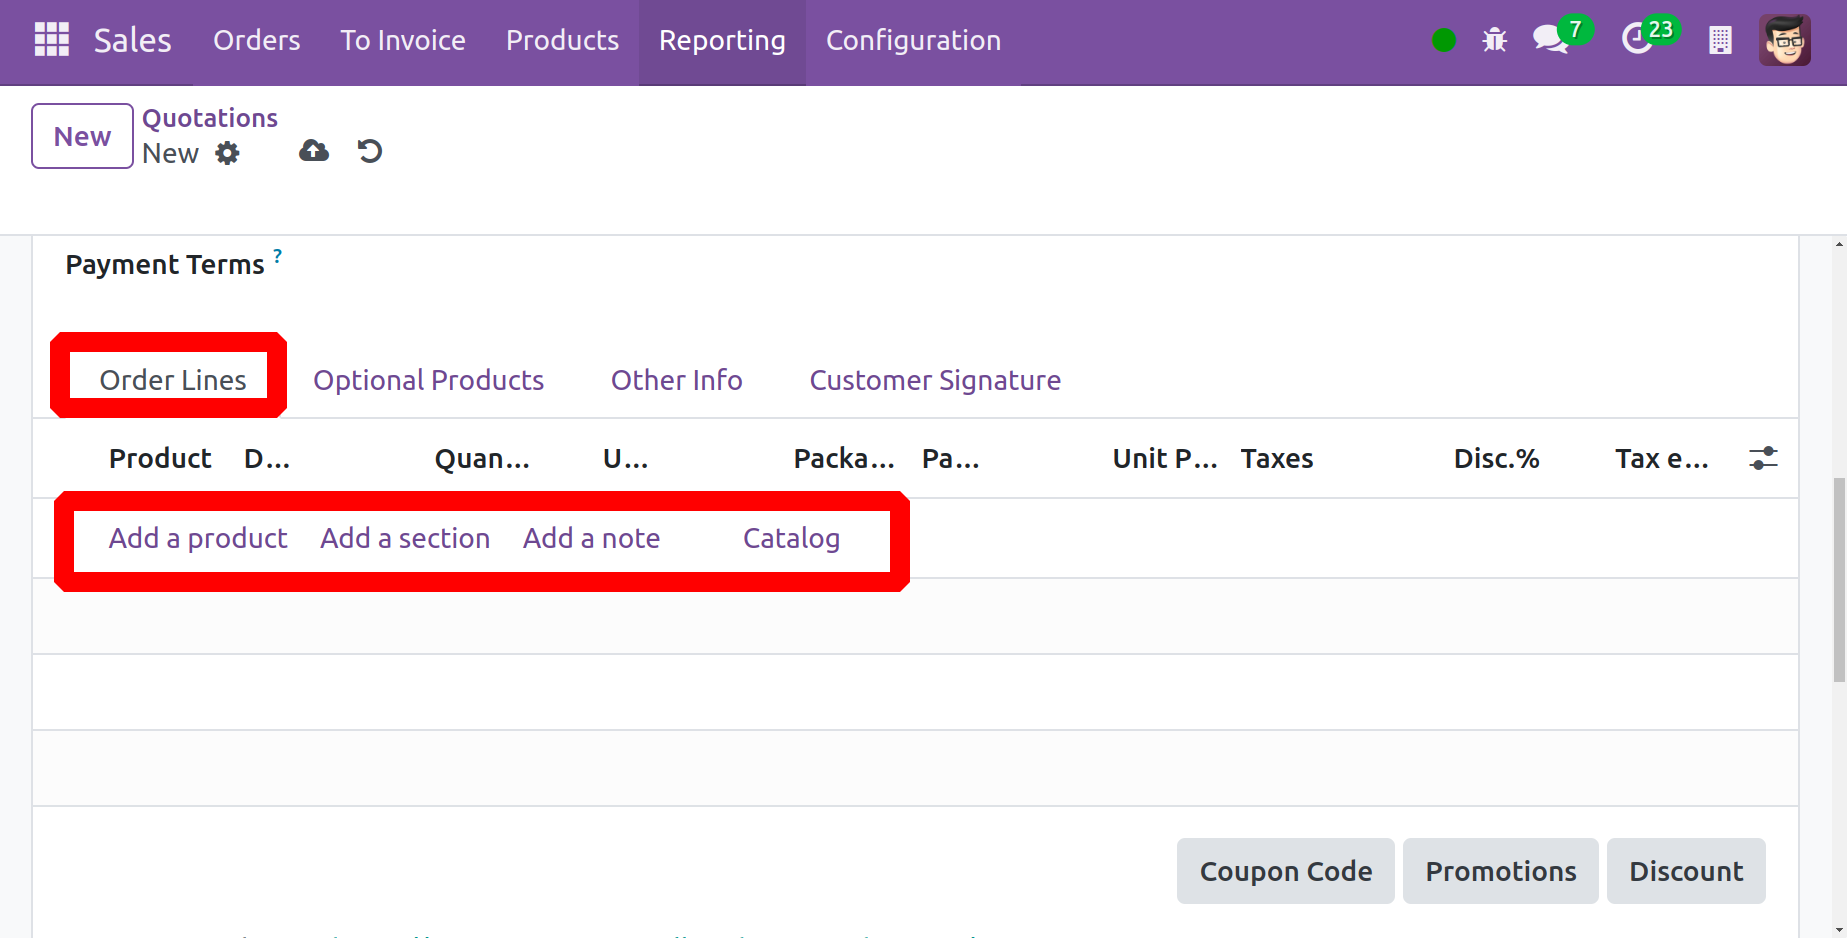Click the Catalog link
The width and height of the screenshot is (1847, 938).
click(x=791, y=538)
